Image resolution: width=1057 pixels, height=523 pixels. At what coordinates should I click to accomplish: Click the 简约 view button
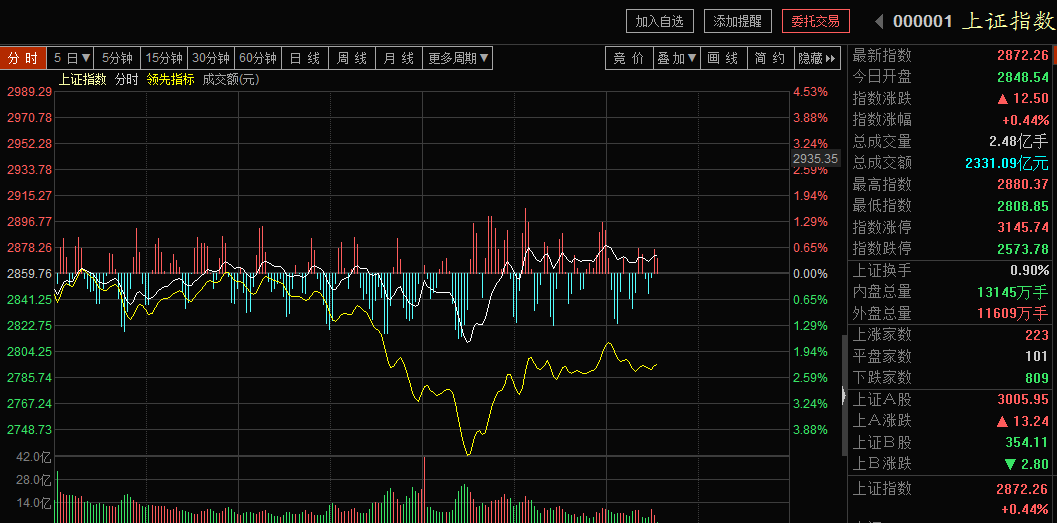point(771,59)
